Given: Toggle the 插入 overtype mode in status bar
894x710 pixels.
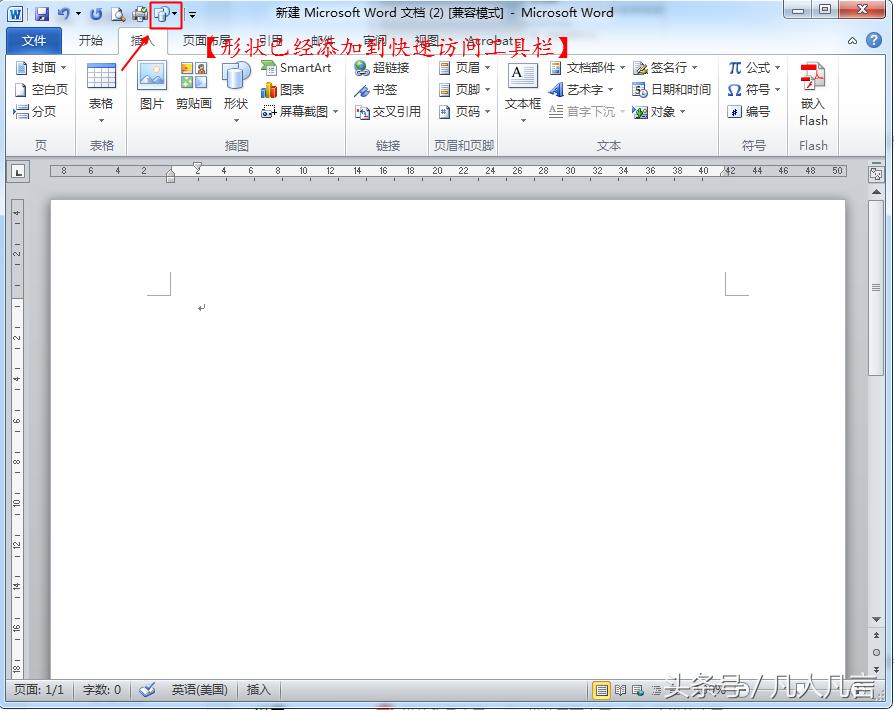Looking at the screenshot, I should (259, 690).
